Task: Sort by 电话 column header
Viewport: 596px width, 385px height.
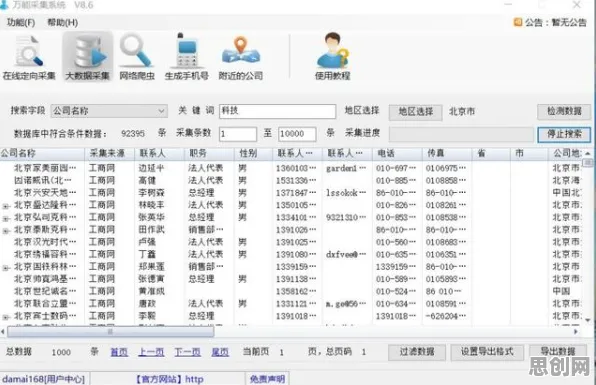Action: pos(397,153)
